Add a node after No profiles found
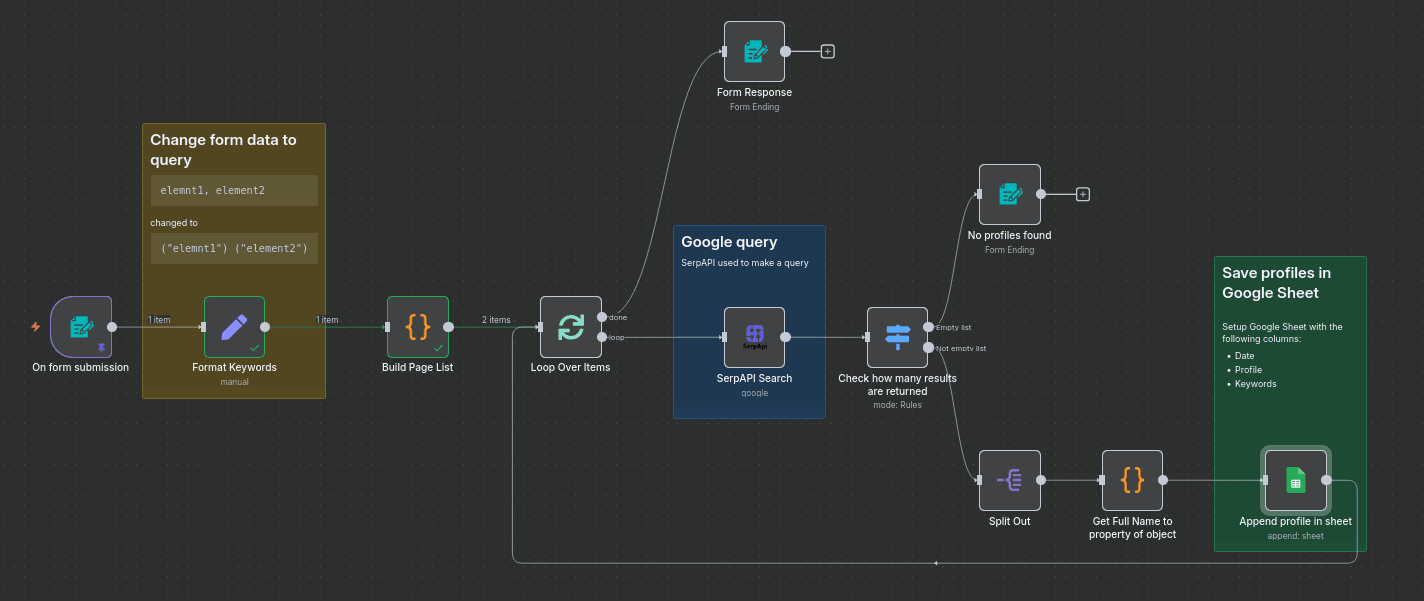 (1082, 194)
